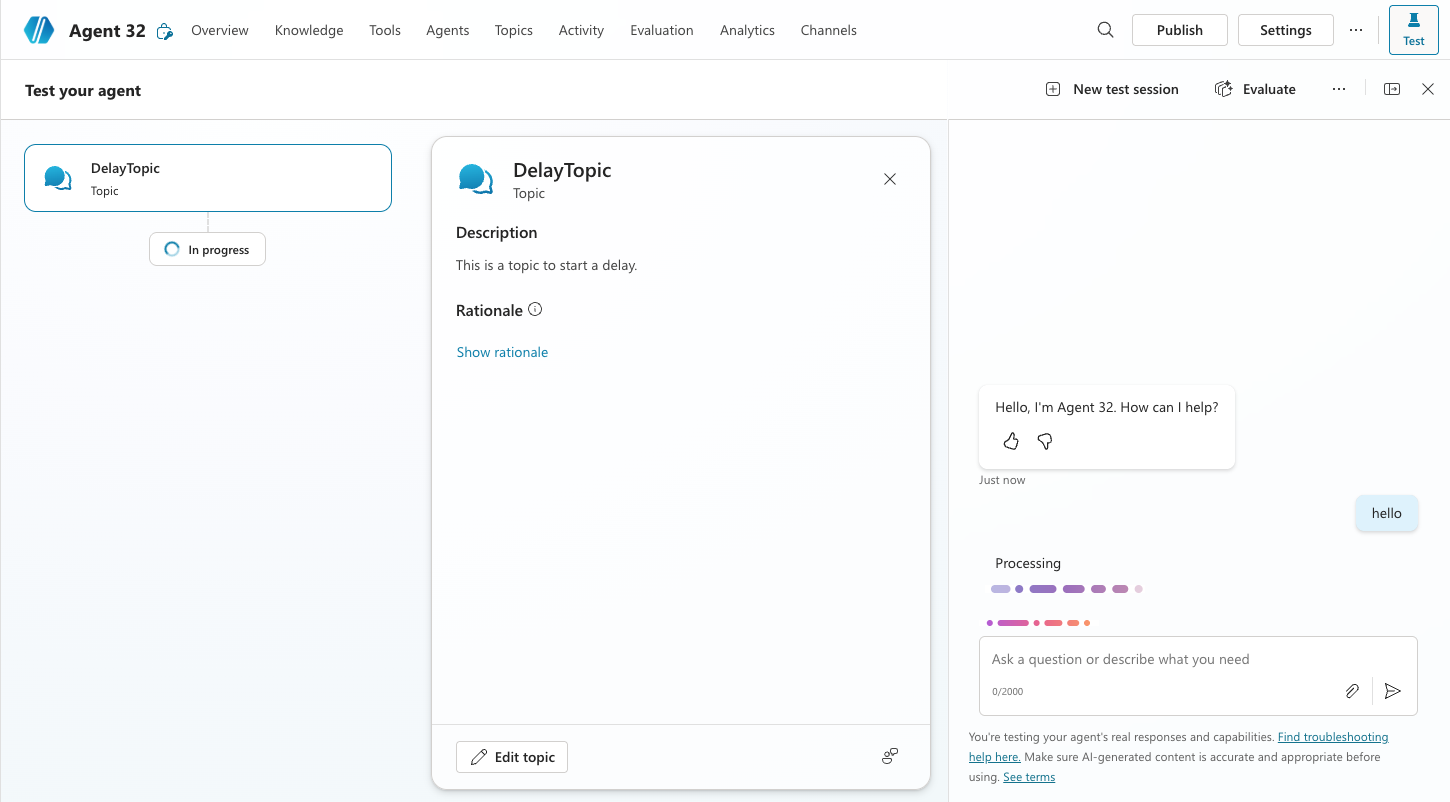Image resolution: width=1450 pixels, height=802 pixels.
Task: Expand Show rationale
Action: (x=502, y=352)
